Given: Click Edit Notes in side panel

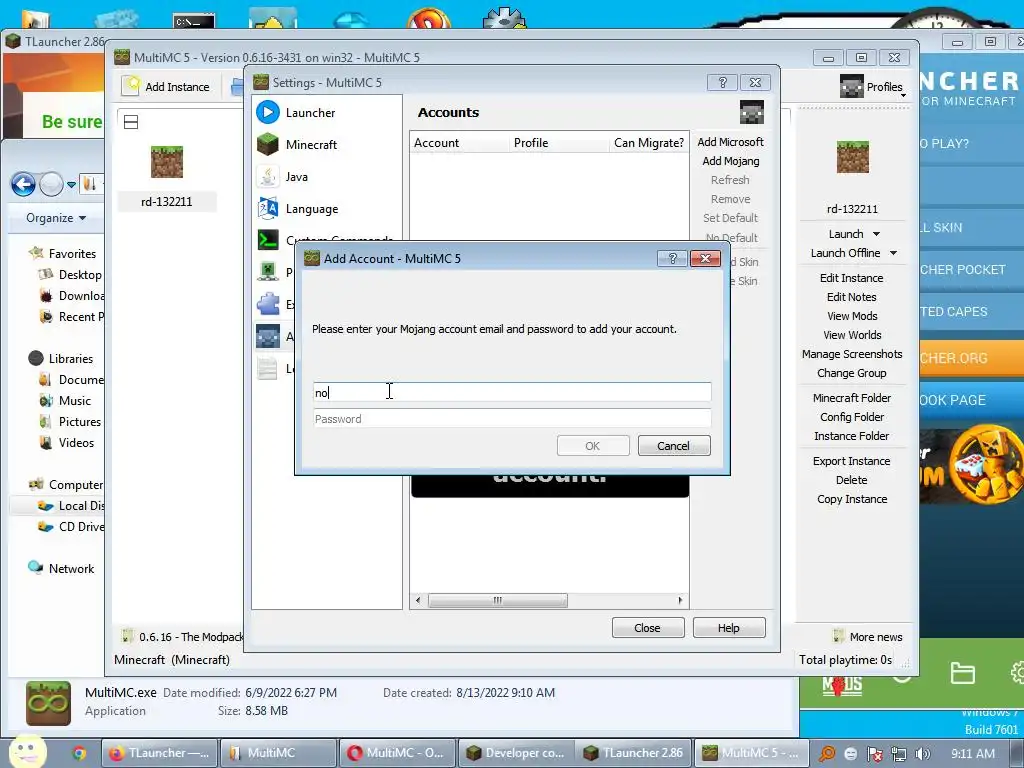Looking at the screenshot, I should [852, 296].
